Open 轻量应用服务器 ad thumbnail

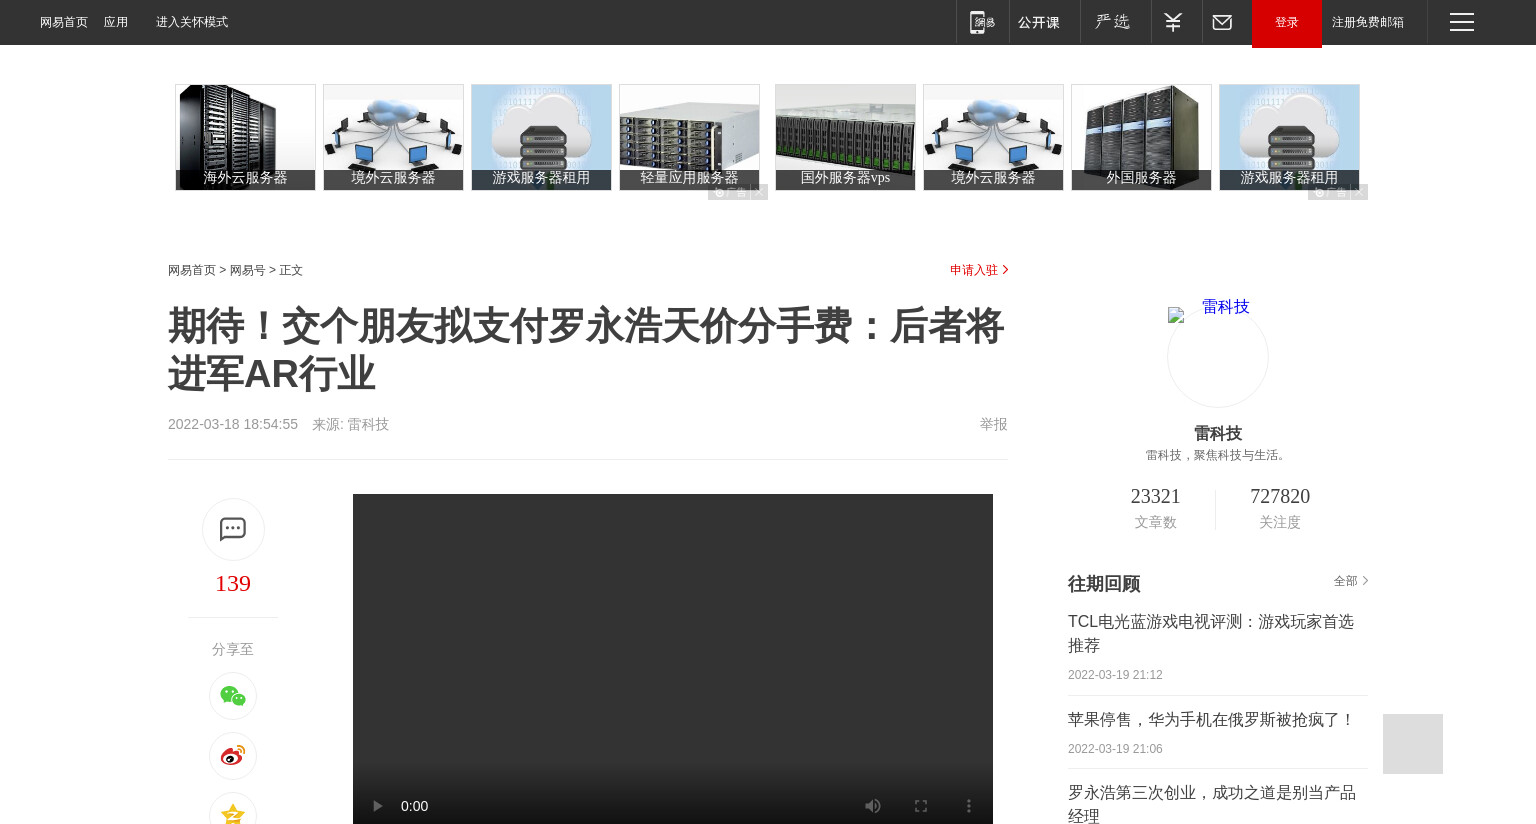[689, 137]
